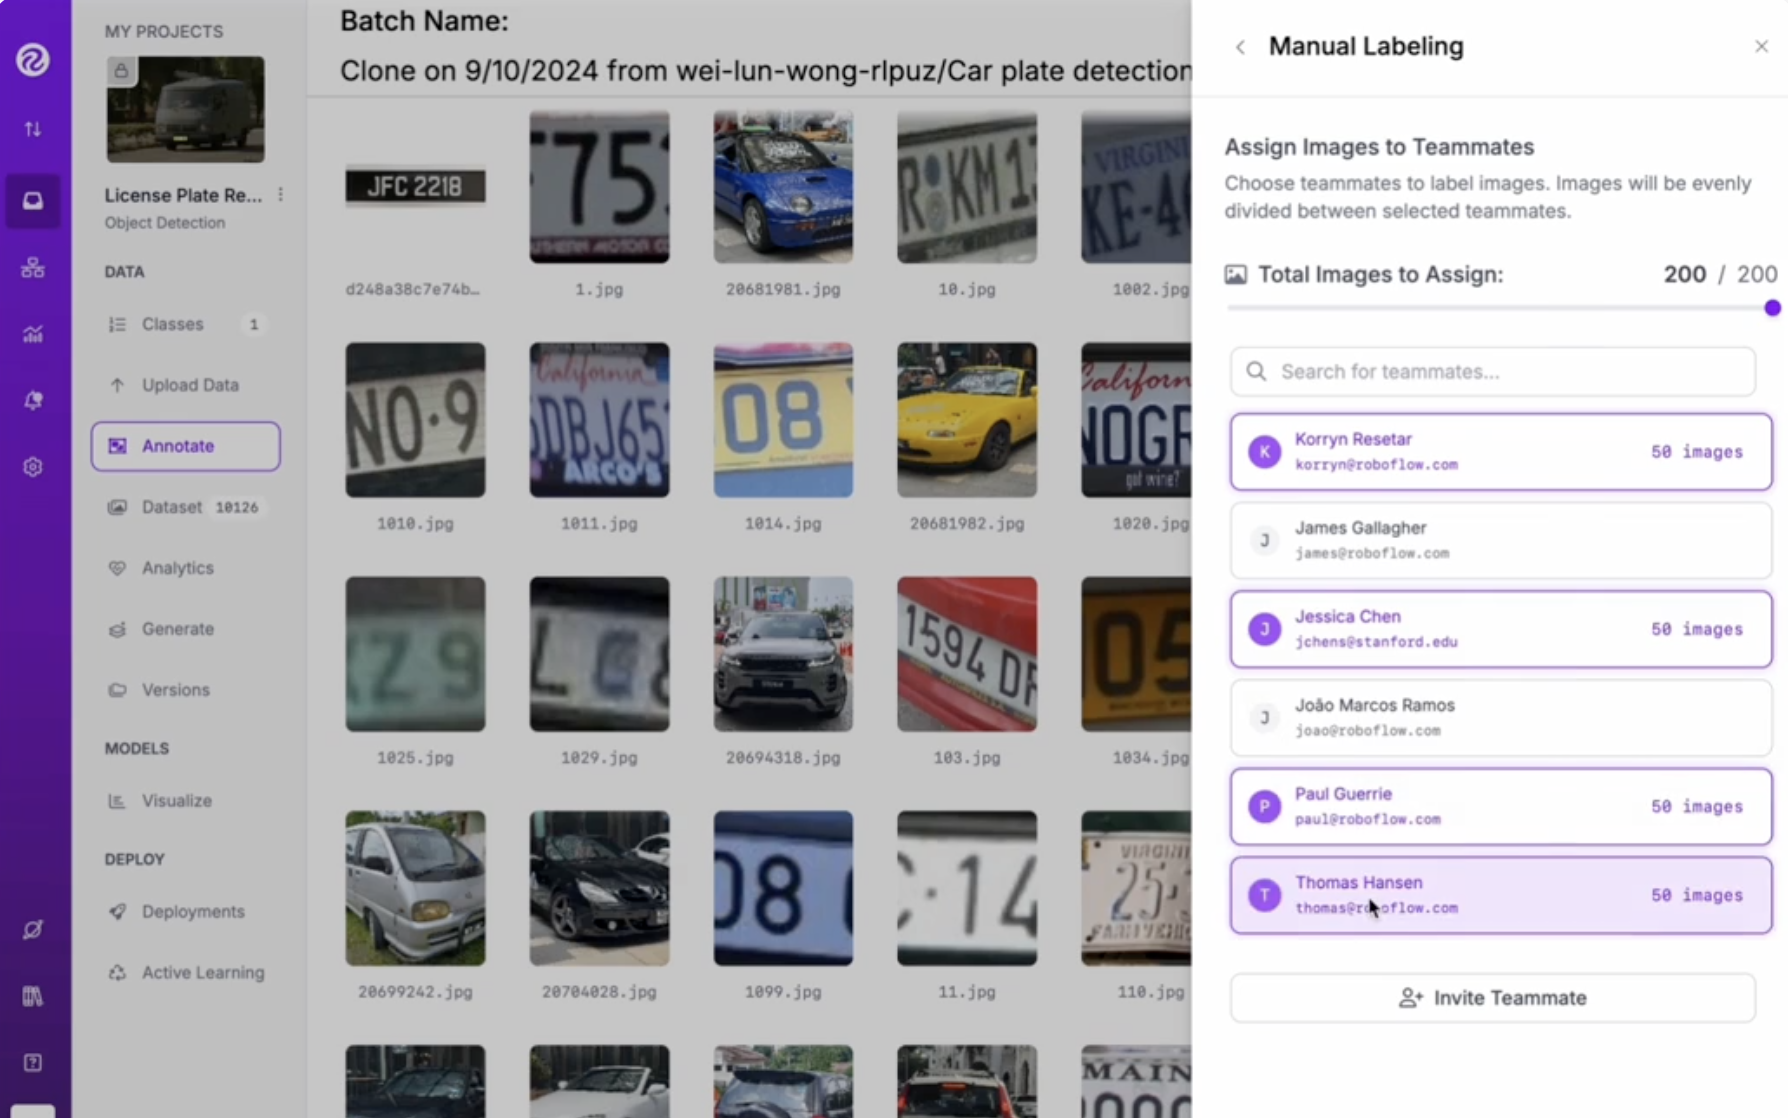Open the JFC 2218 plate thumbnail
Image resolution: width=1788 pixels, height=1118 pixels.
[x=415, y=186]
